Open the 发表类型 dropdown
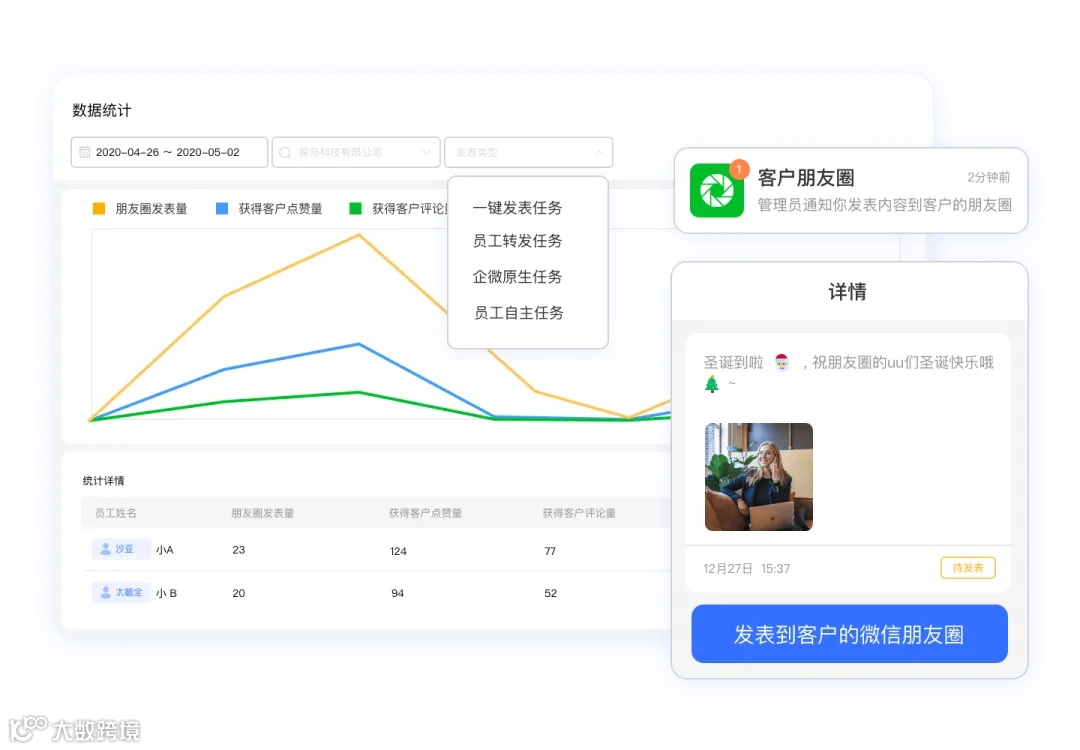 [528, 152]
